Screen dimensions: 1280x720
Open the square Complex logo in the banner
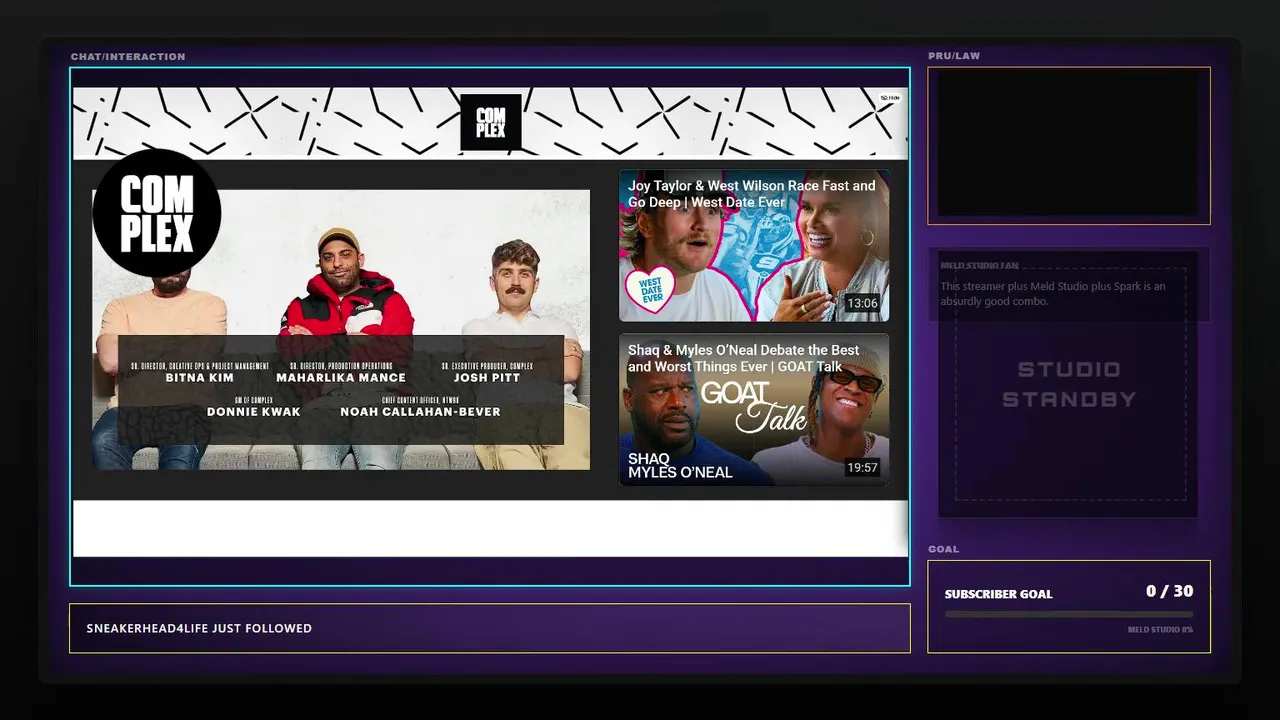[490, 122]
